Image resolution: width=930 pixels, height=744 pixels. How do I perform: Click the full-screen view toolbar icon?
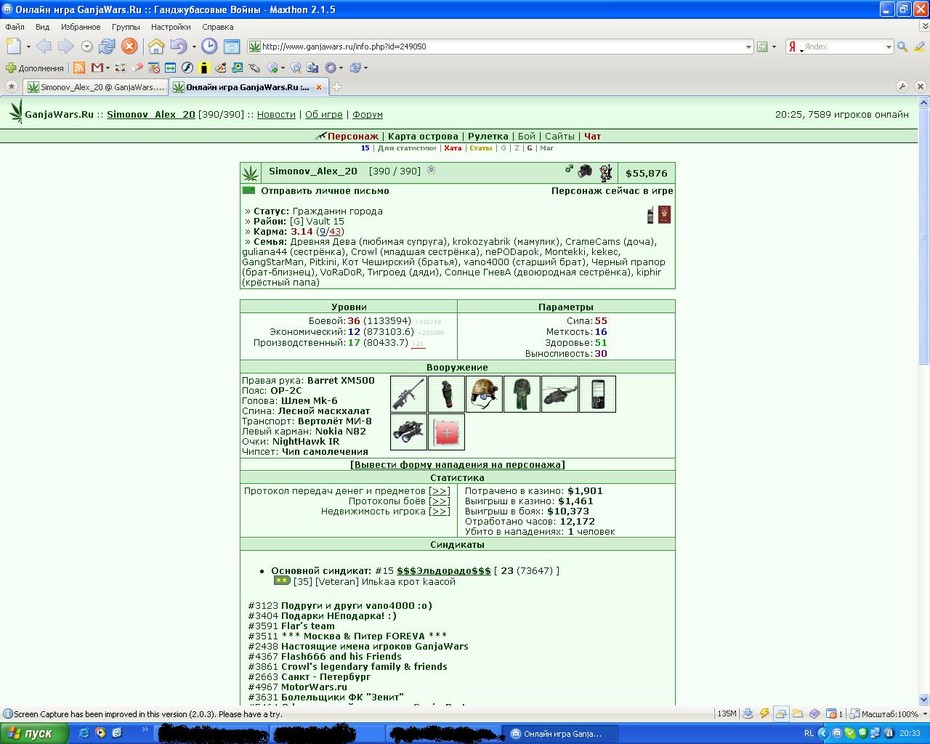coord(231,46)
